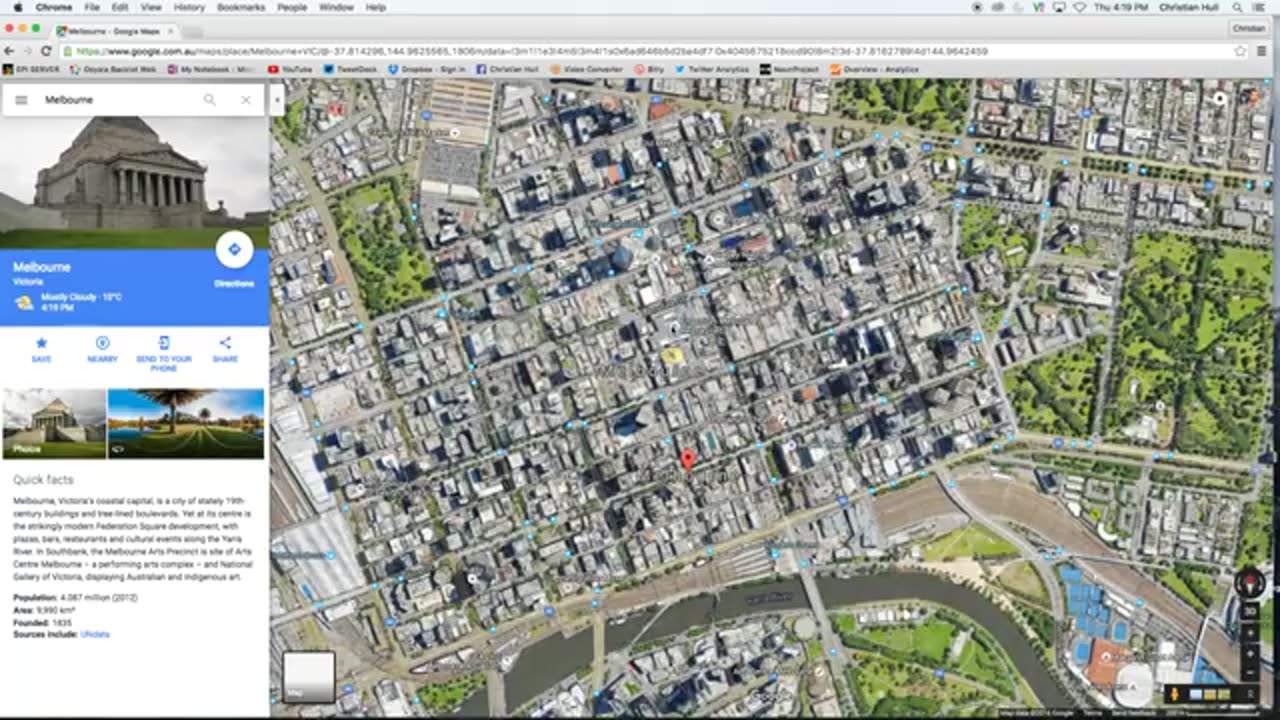The width and height of the screenshot is (1280, 720).
Task: Open the Bitly bookmark
Action: (649, 69)
